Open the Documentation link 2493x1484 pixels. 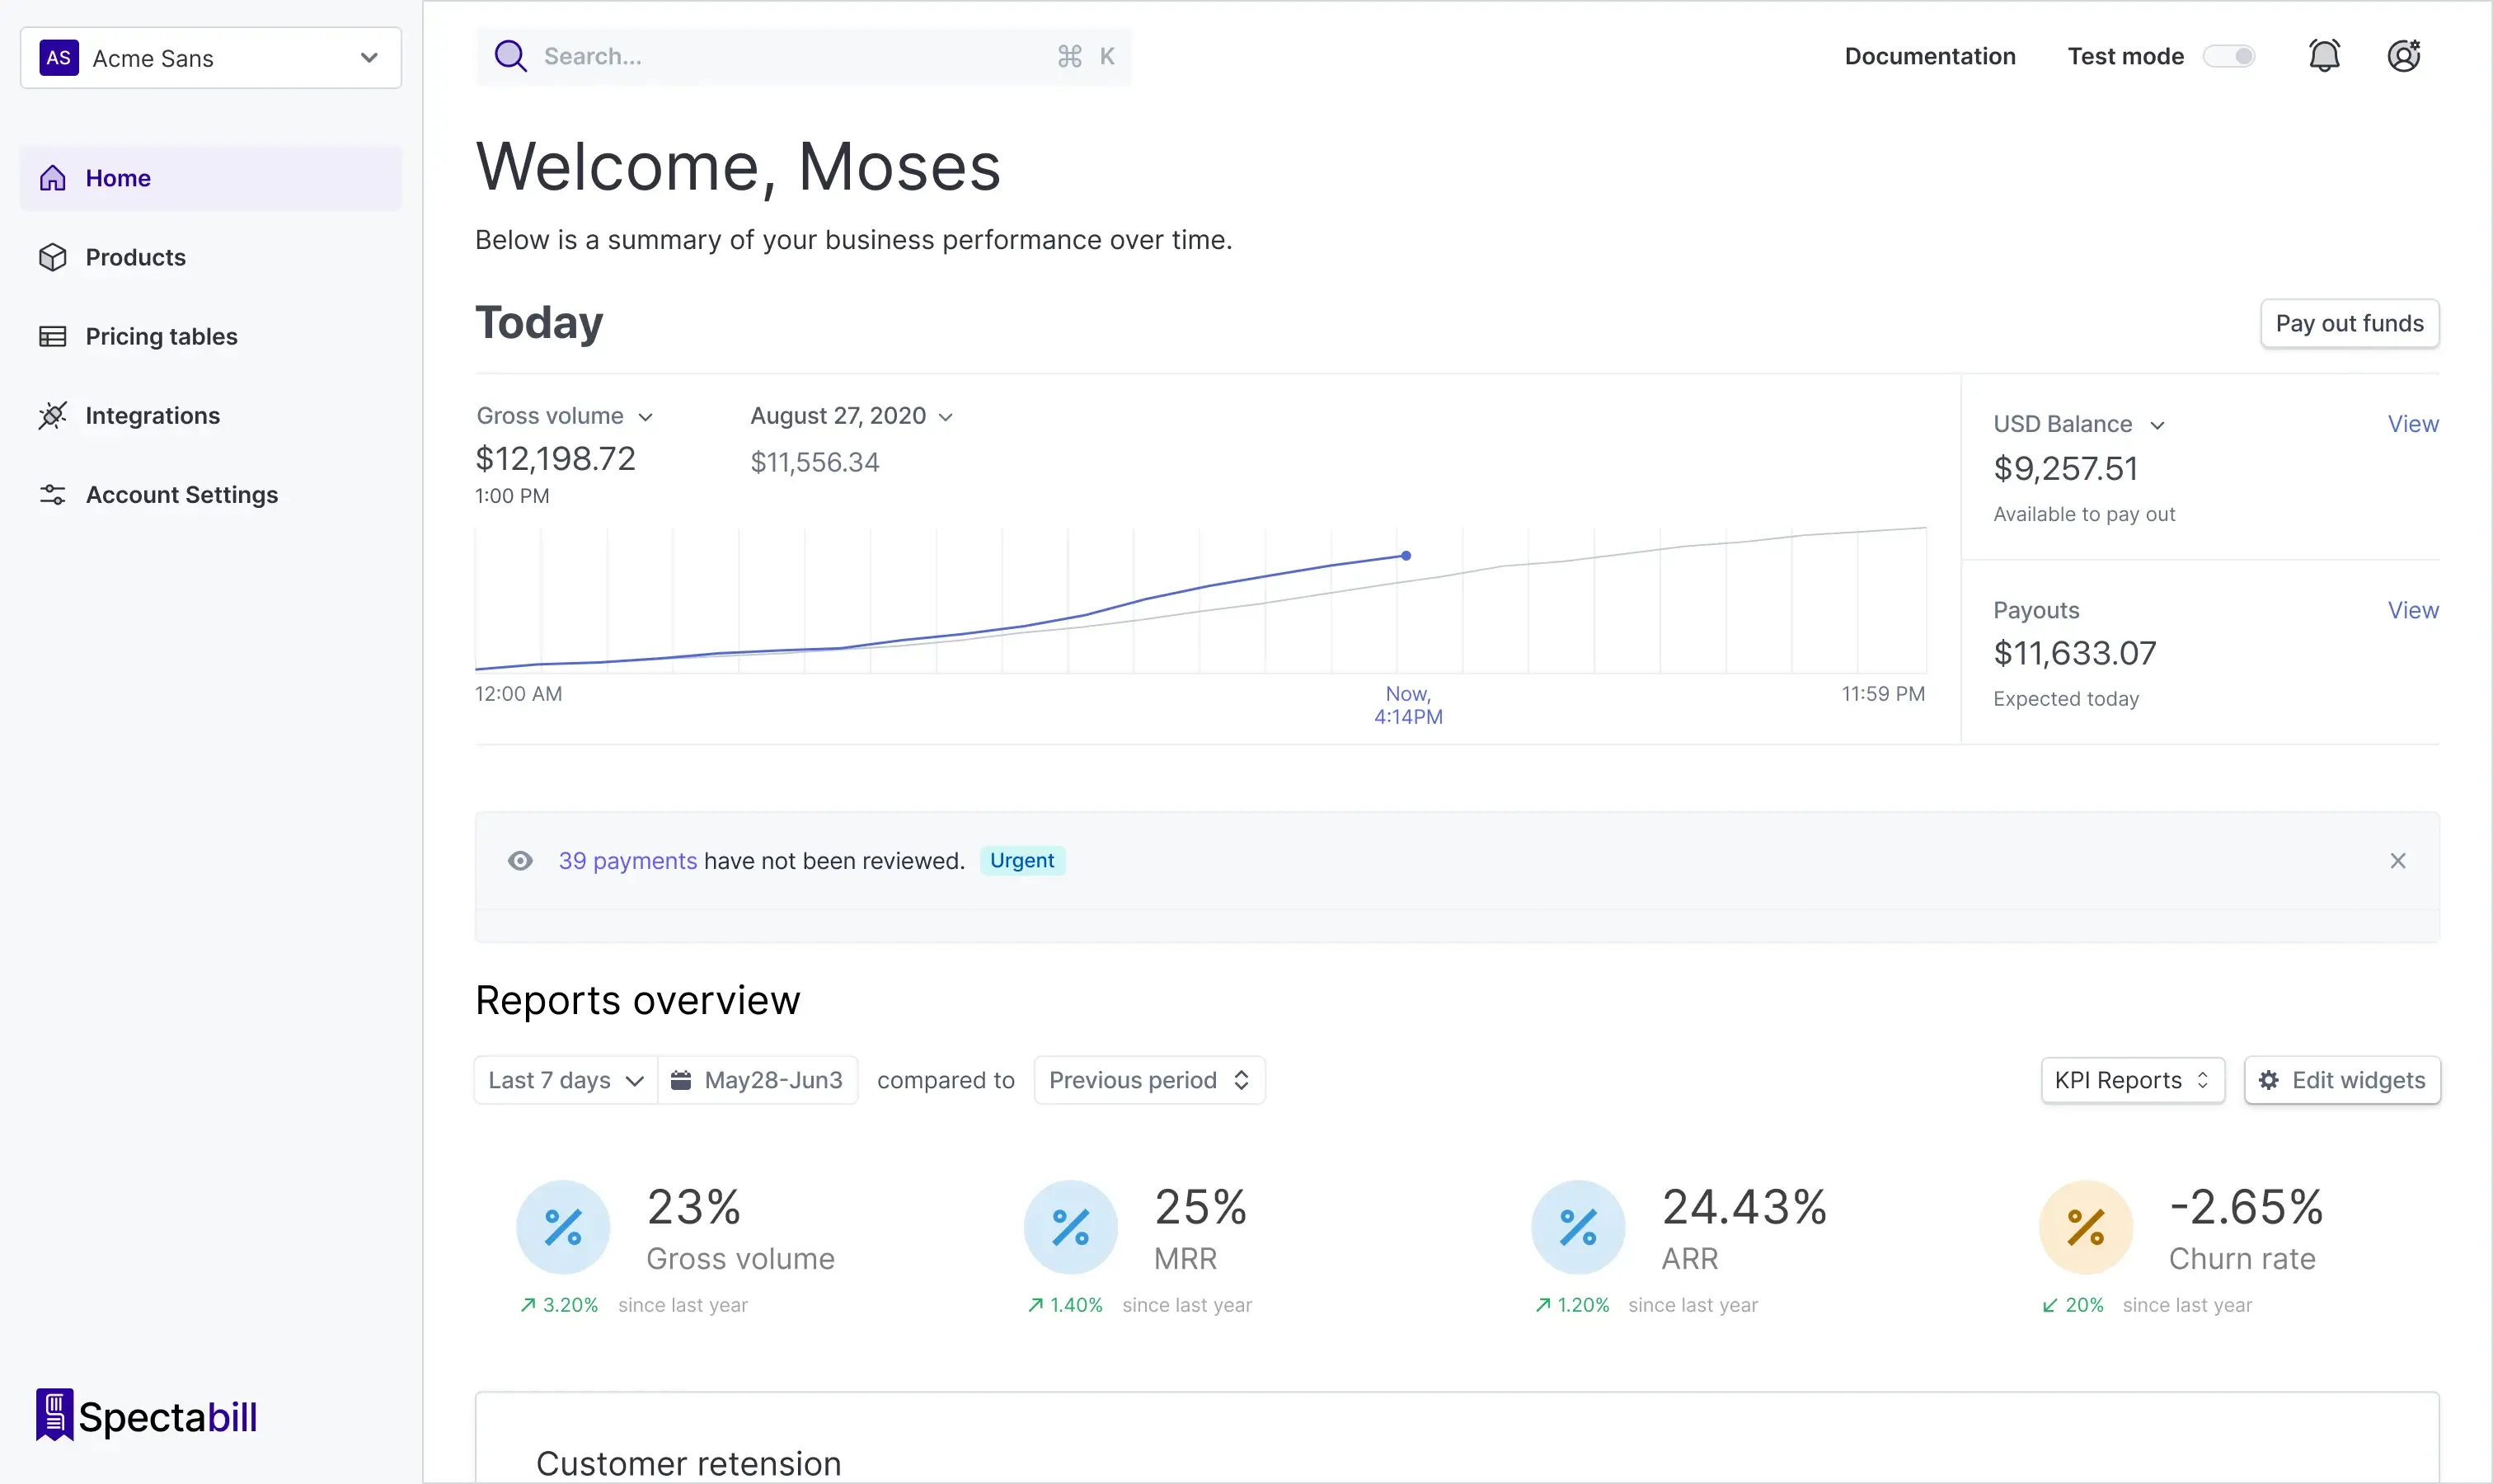1930,56
